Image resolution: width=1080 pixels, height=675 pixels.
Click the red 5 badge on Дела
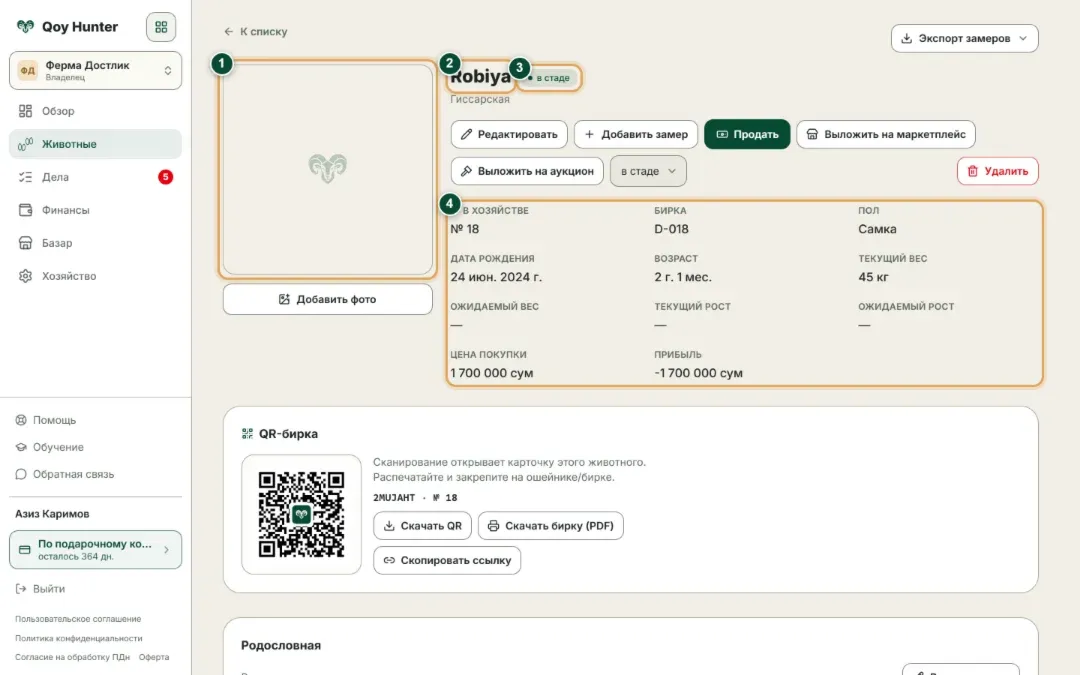point(165,177)
